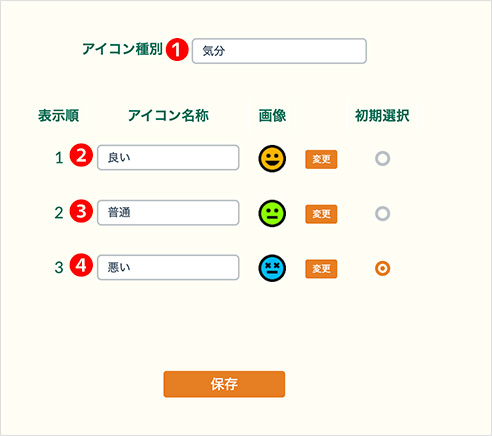The image size is (492, 436).
Task: Click red numbered marker 2
Action: [x=81, y=155]
